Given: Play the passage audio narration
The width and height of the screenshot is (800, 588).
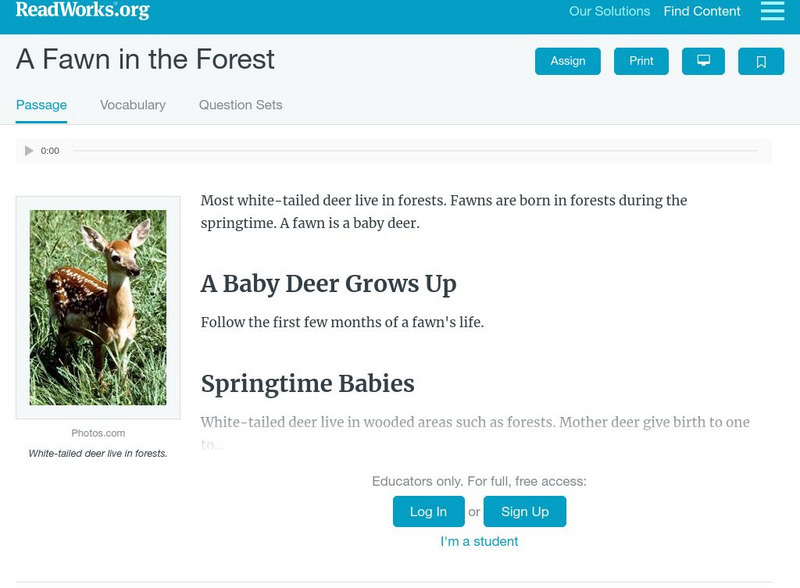Looking at the screenshot, I should coord(27,151).
